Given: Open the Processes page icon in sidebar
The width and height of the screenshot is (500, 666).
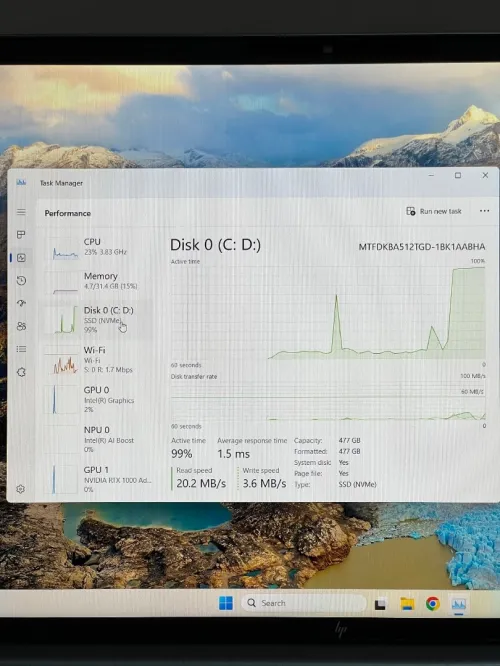Looking at the screenshot, I should pyautogui.click(x=21, y=234).
